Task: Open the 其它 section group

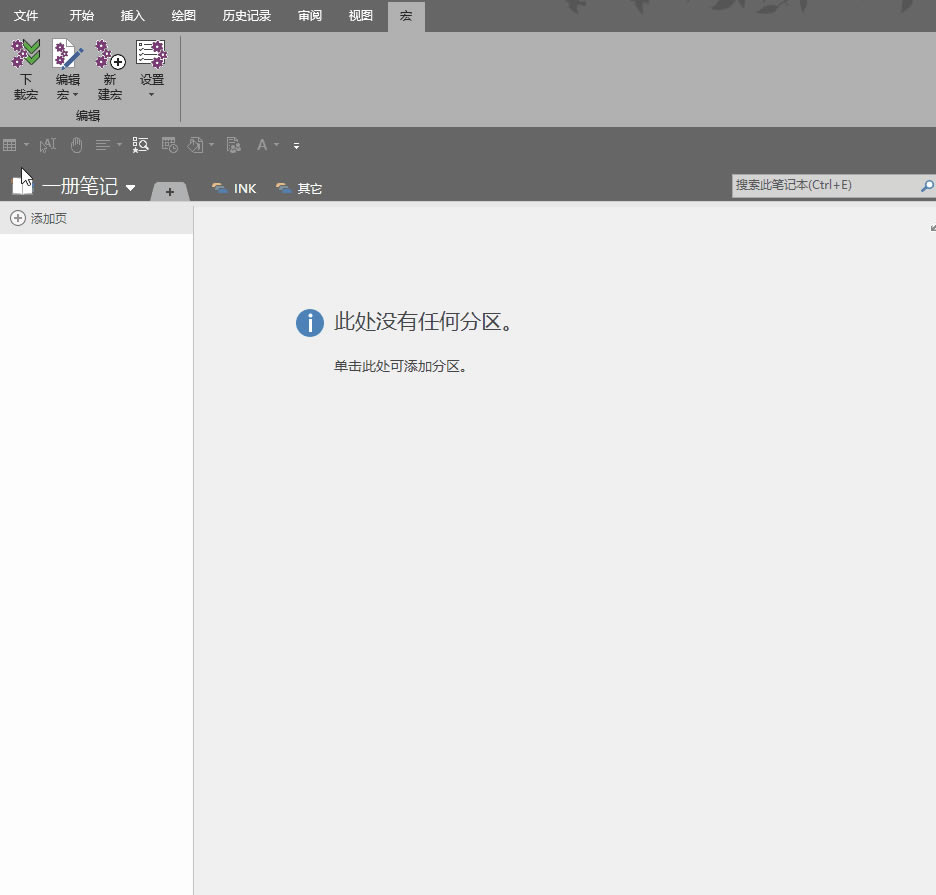Action: tap(299, 189)
